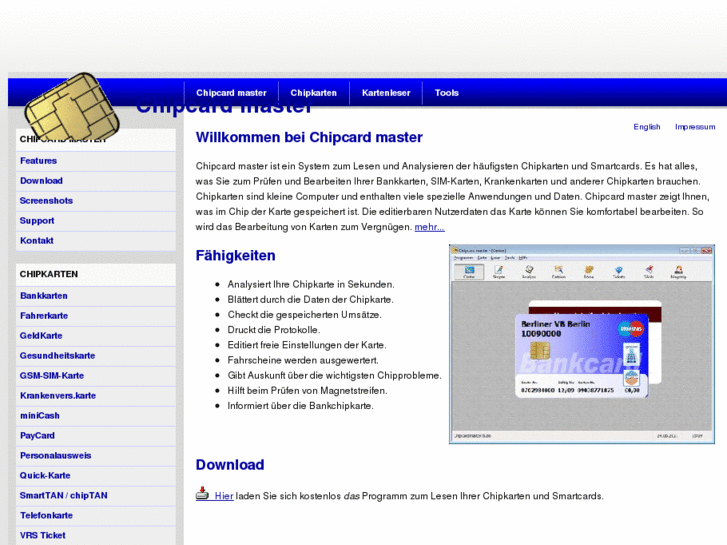The height and width of the screenshot is (545, 727).
Task: Click 'Checkt die gespeicherten Umsätze.'
Action: click(x=304, y=315)
